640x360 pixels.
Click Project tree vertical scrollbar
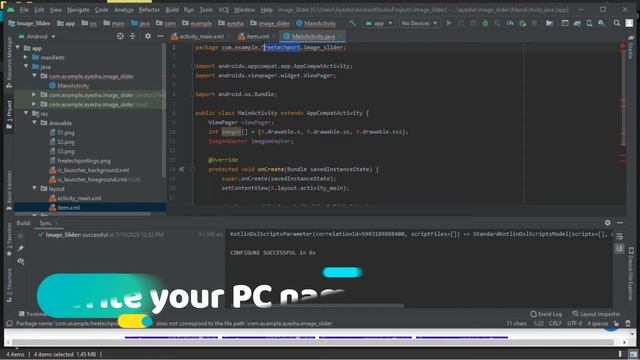[164, 110]
